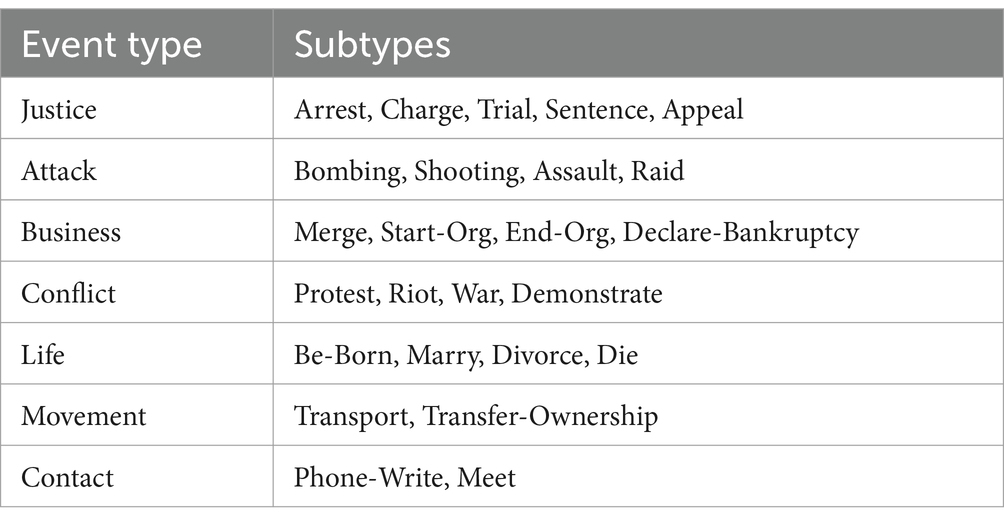Click the word 'Appeal' in Justice row
The image size is (1004, 525).
click(x=703, y=109)
